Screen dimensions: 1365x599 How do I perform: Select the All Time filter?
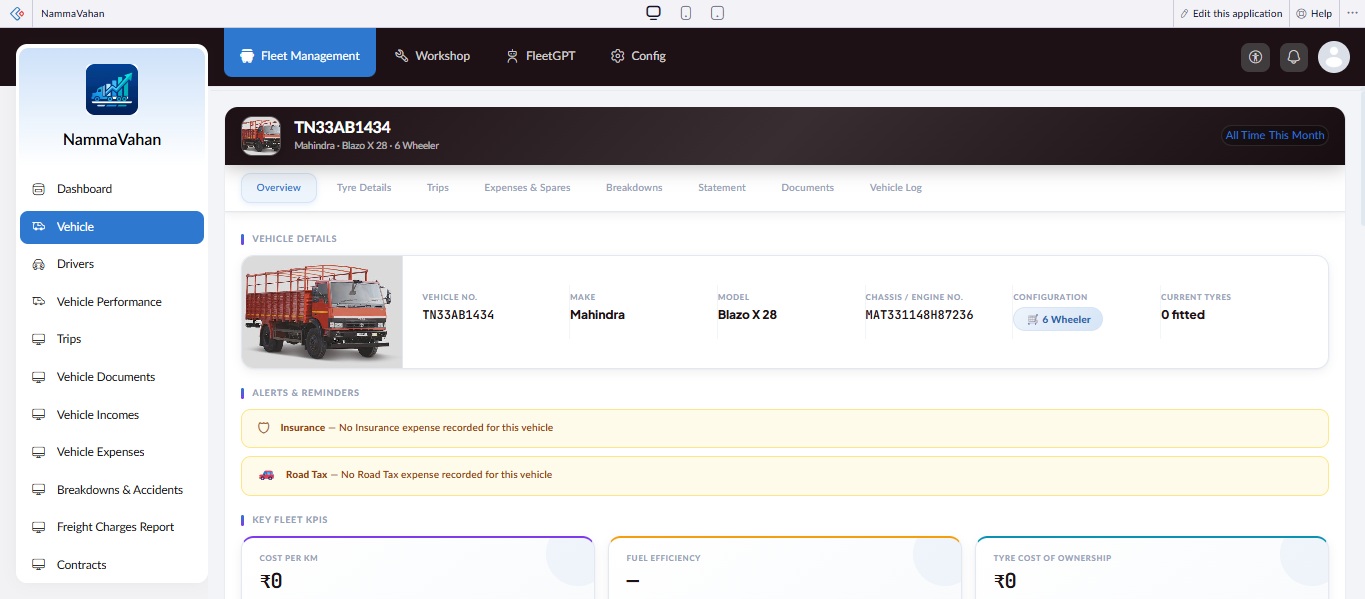pos(1245,135)
